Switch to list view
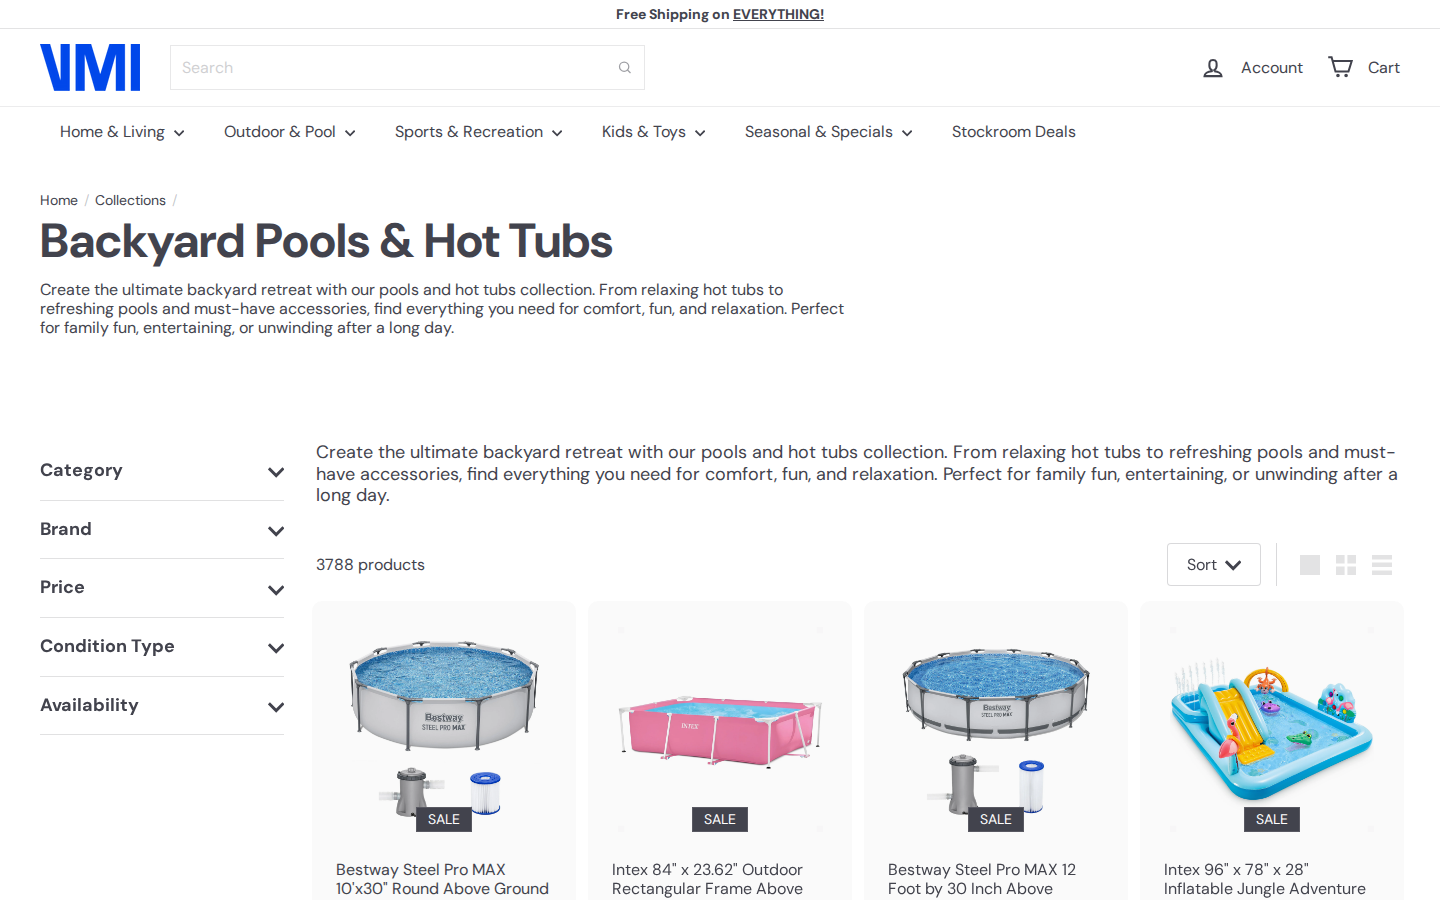The height and width of the screenshot is (900, 1440). pyautogui.click(x=1382, y=565)
